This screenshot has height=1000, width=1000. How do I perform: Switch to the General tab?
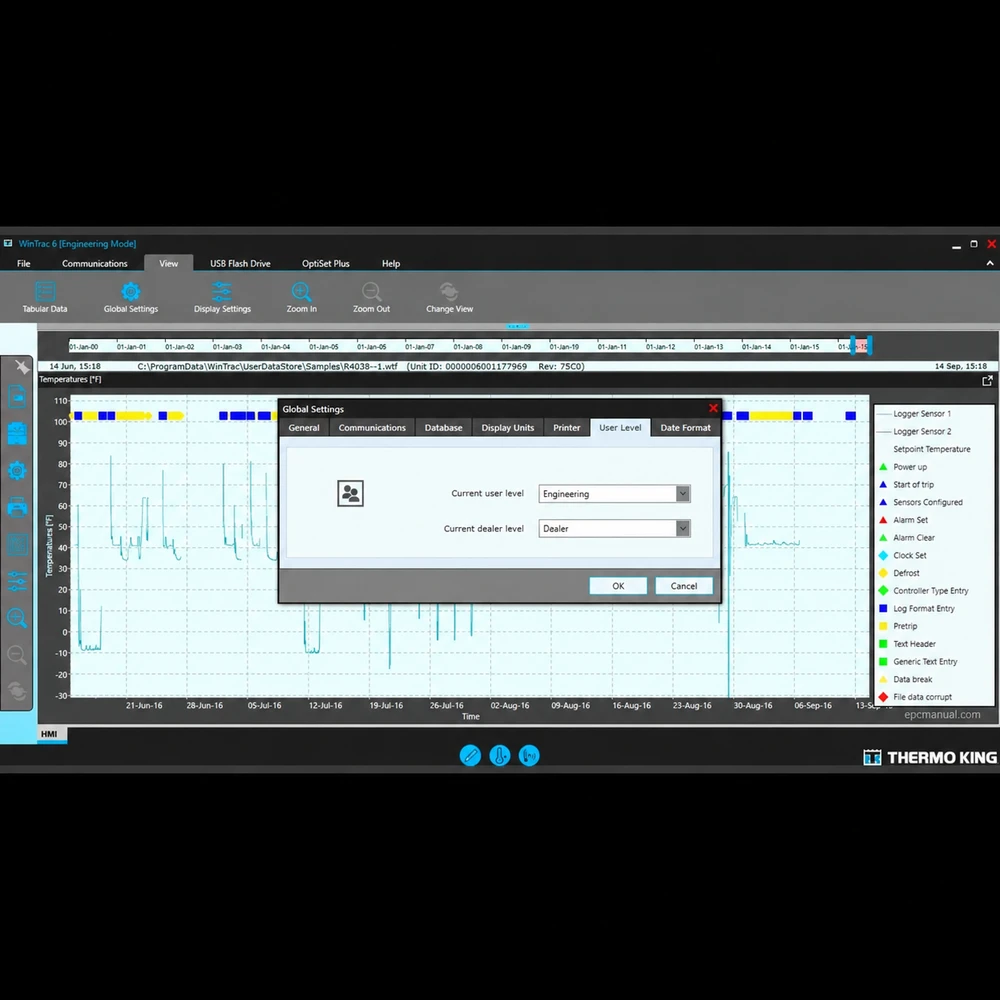[304, 427]
